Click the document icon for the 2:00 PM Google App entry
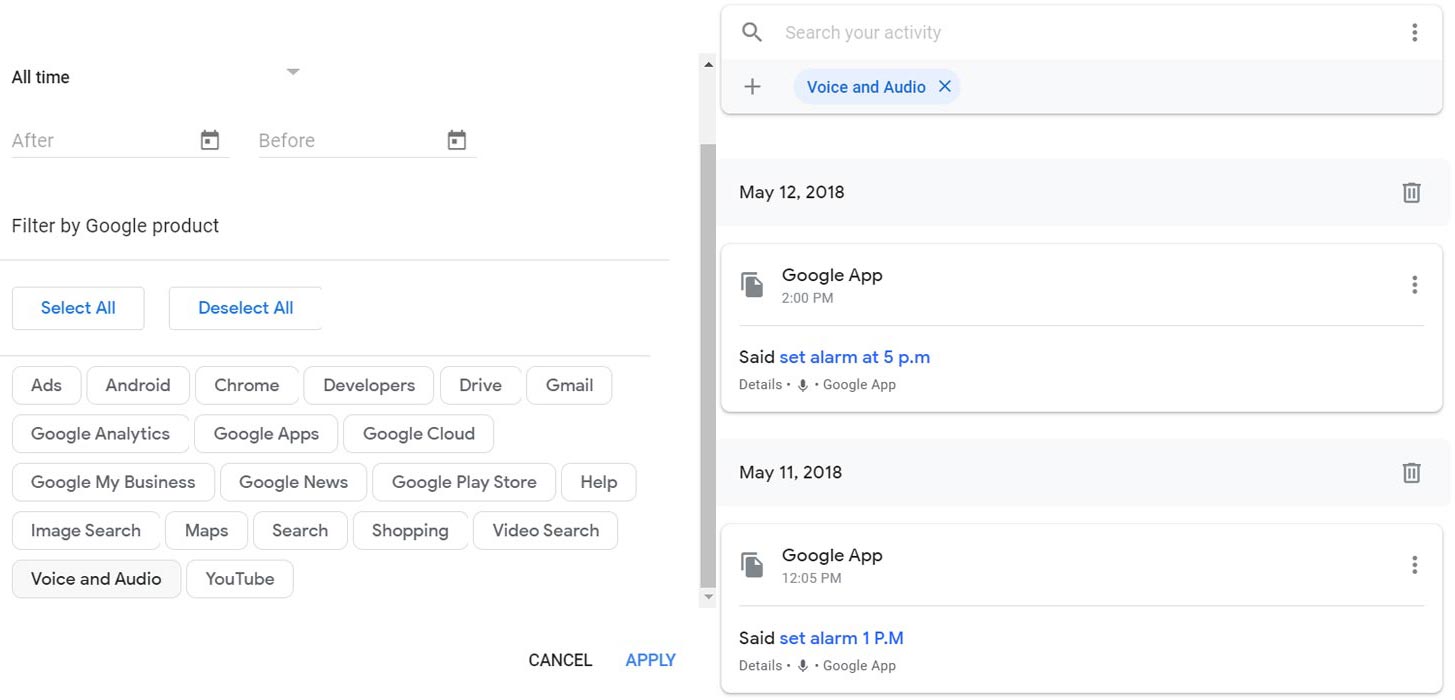This screenshot has height=700, width=1455. coord(752,285)
